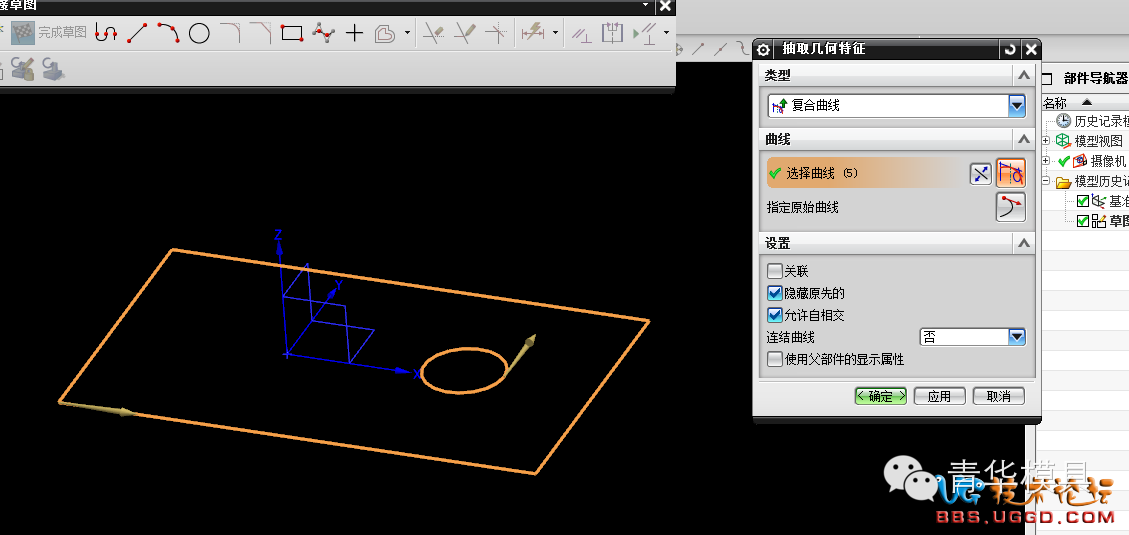The width and height of the screenshot is (1129, 535).
Task: Click the Offset Curve tool icon
Action: [x=385, y=33]
